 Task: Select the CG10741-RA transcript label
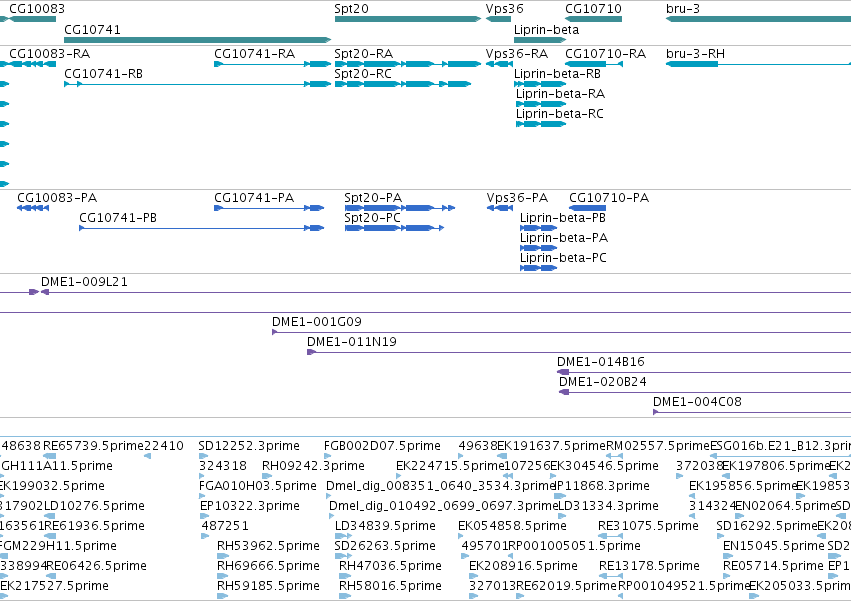point(255,54)
